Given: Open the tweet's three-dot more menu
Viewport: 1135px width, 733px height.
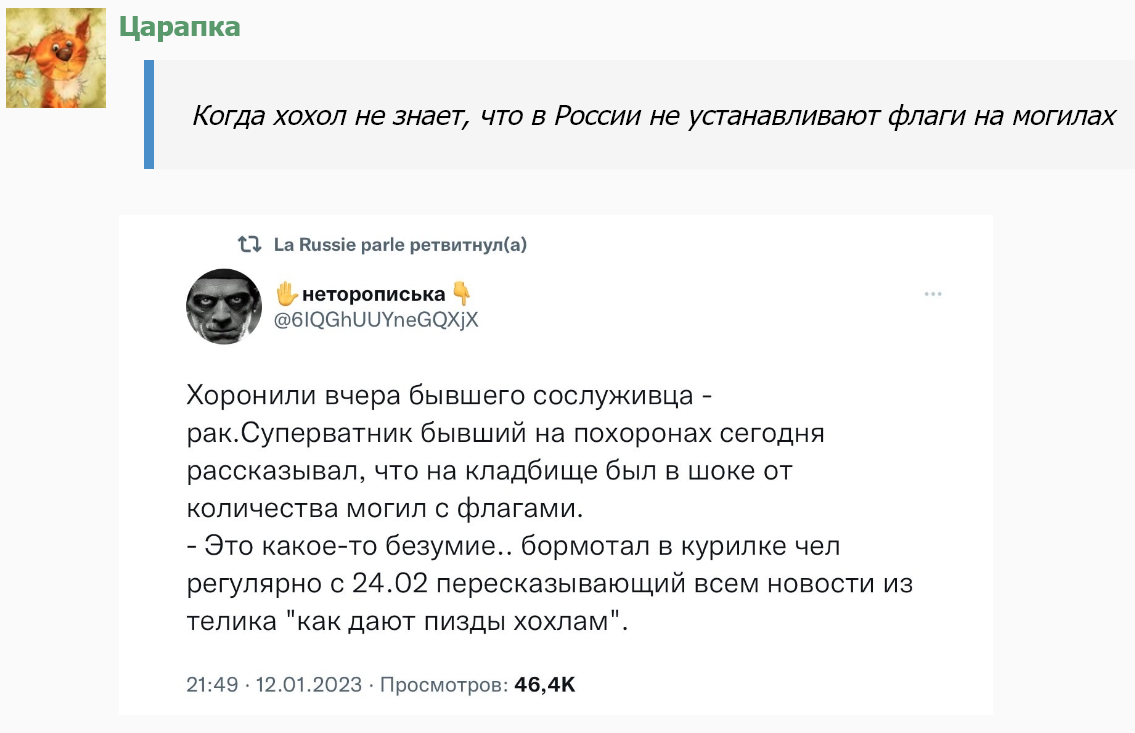Looking at the screenshot, I should click(x=934, y=294).
